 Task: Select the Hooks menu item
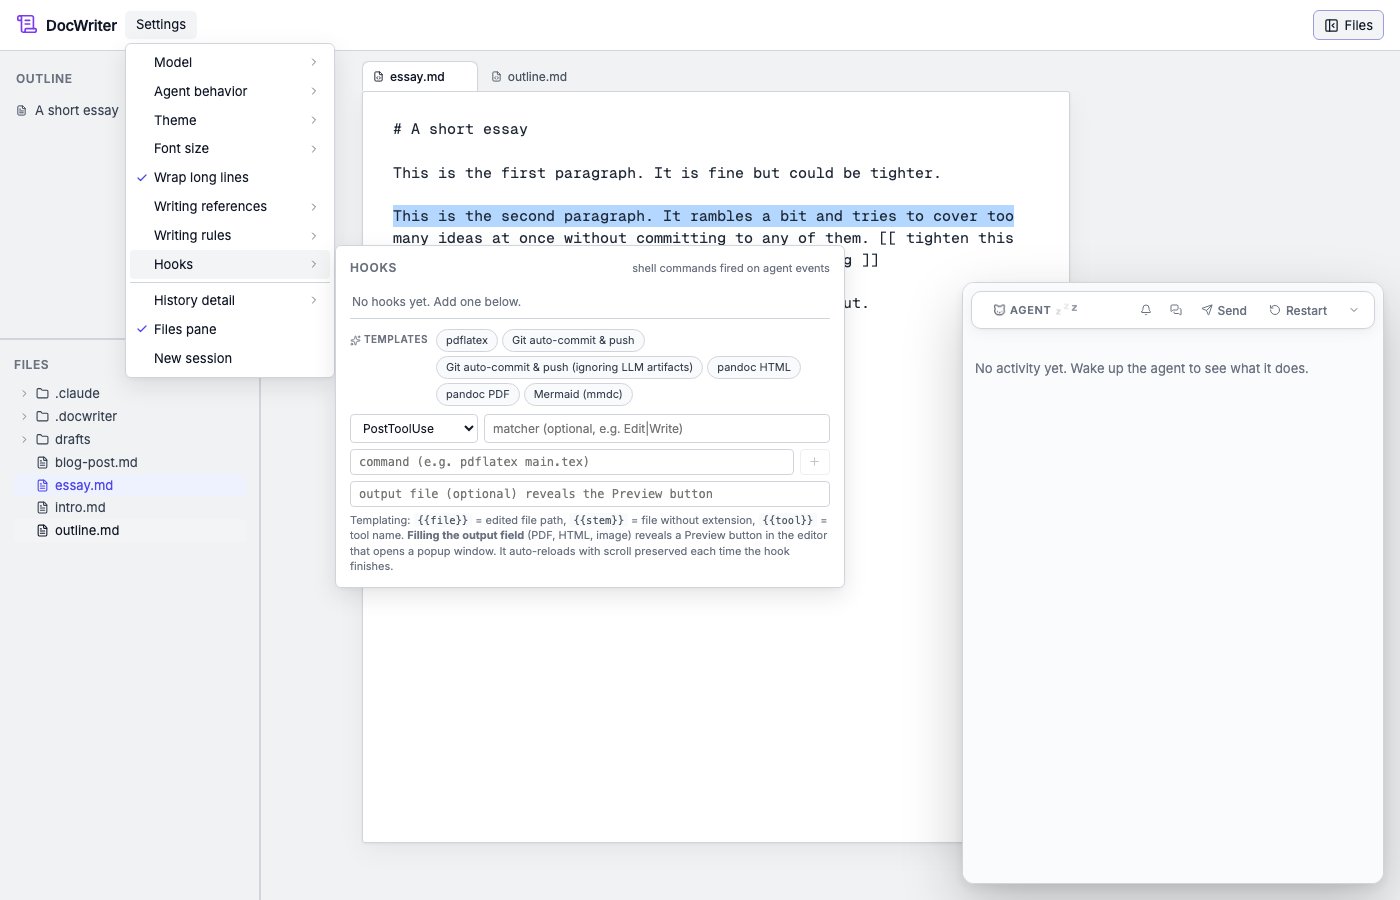(x=230, y=264)
